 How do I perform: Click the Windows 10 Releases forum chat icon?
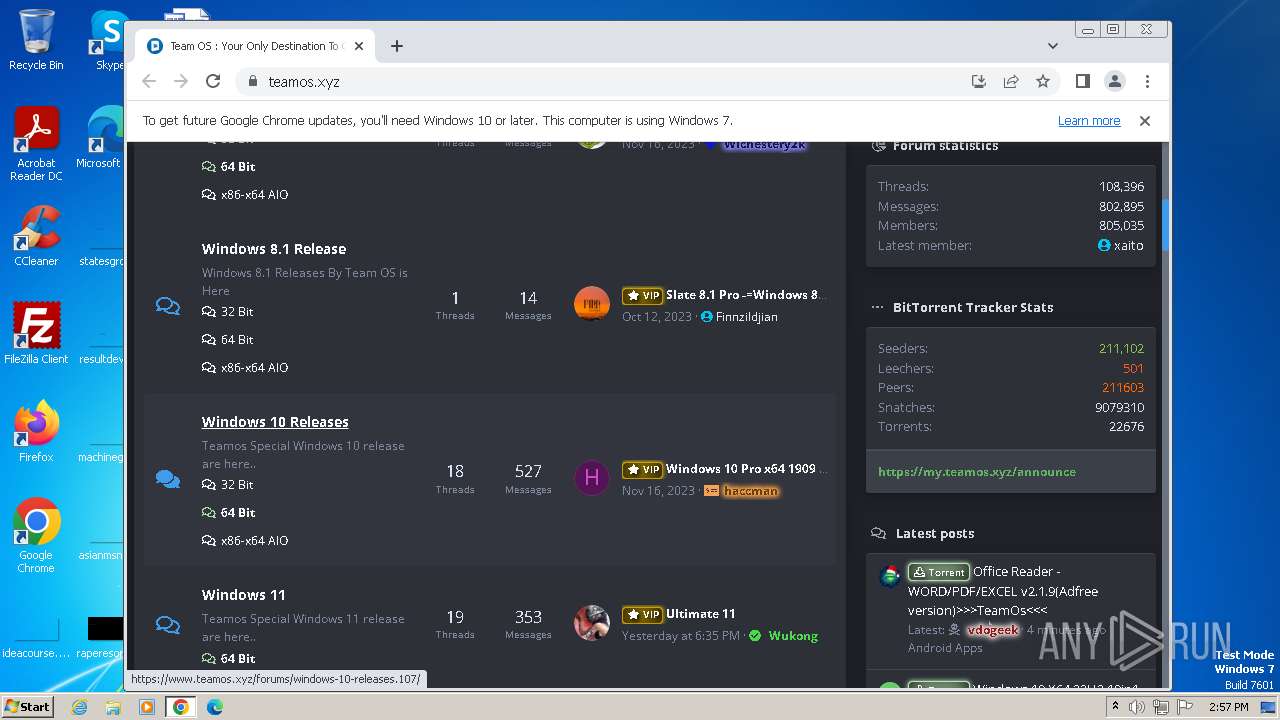(168, 480)
